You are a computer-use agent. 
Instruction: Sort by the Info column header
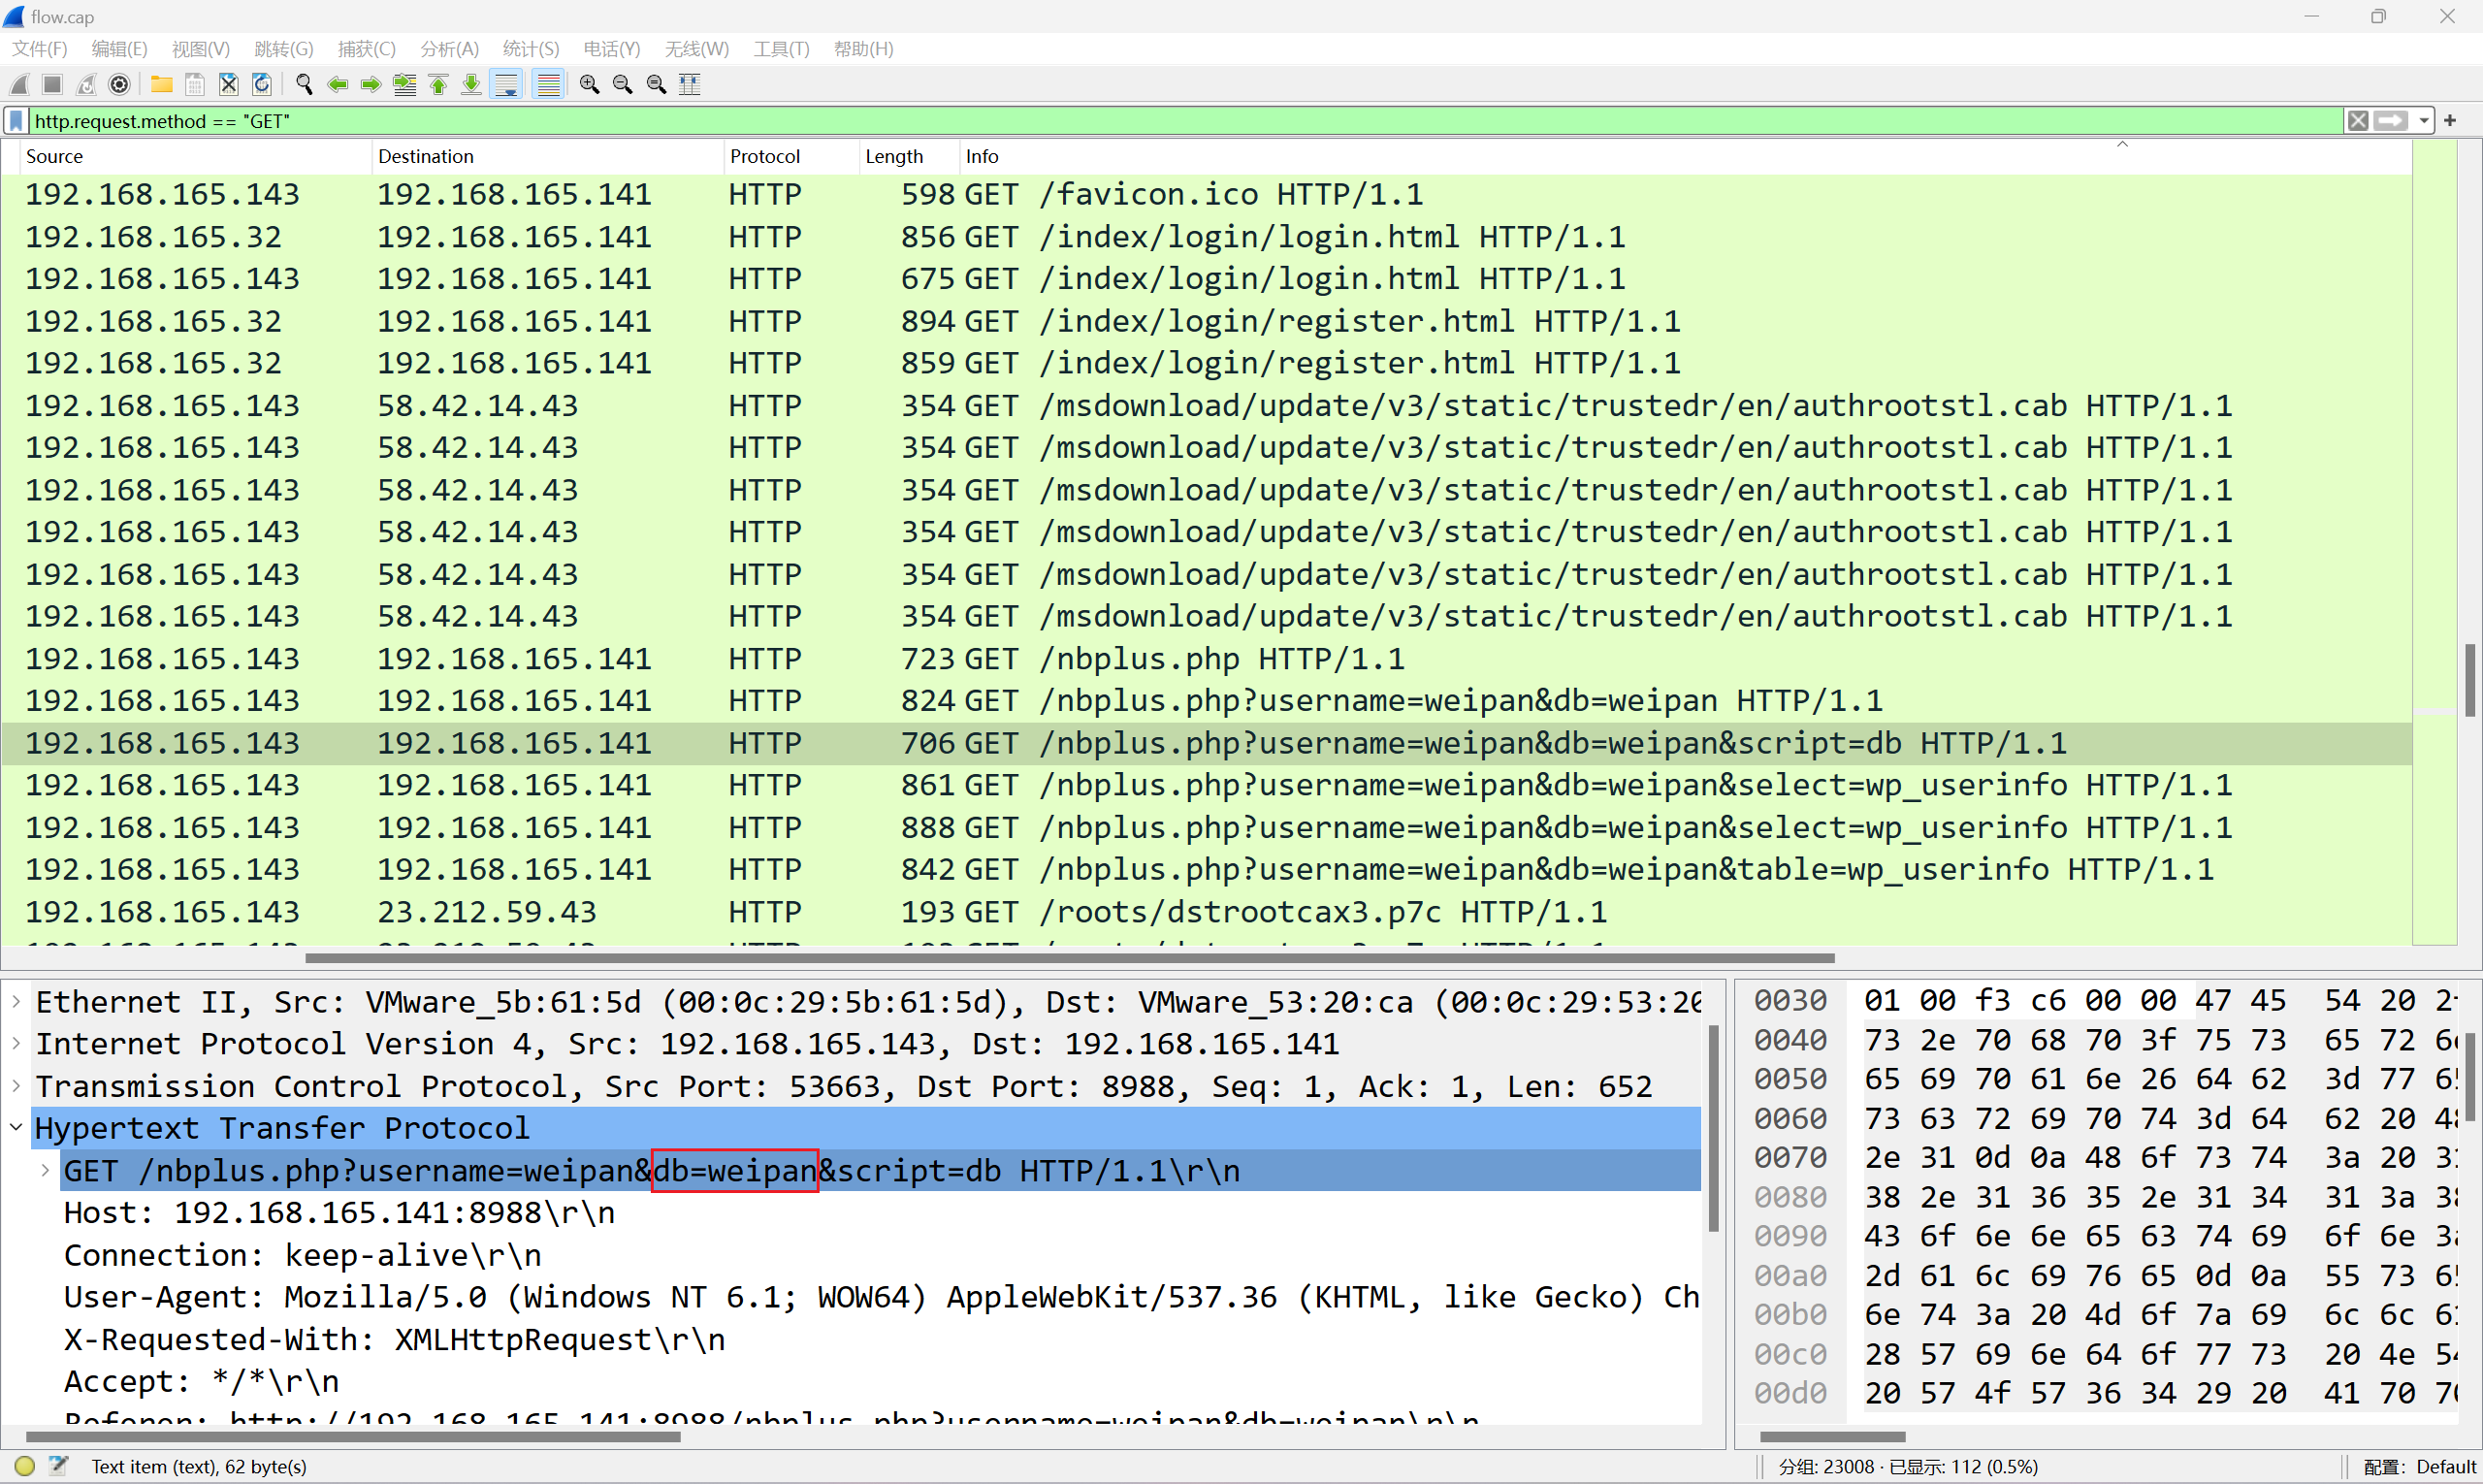(x=1685, y=156)
